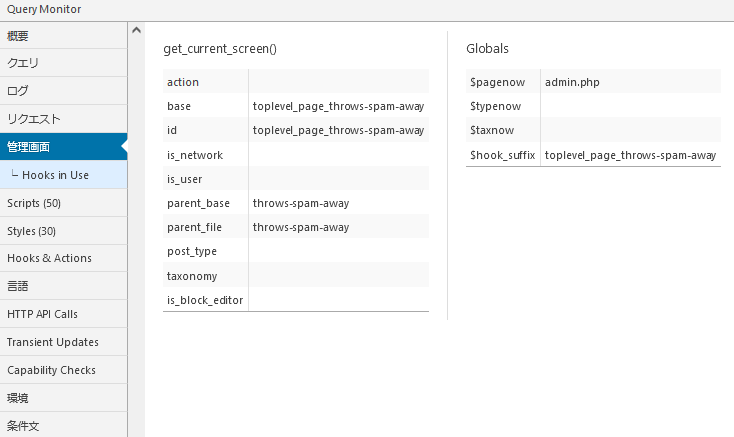Click the admin.php value for $pagenow
The height and width of the screenshot is (437, 734).
tap(572, 82)
